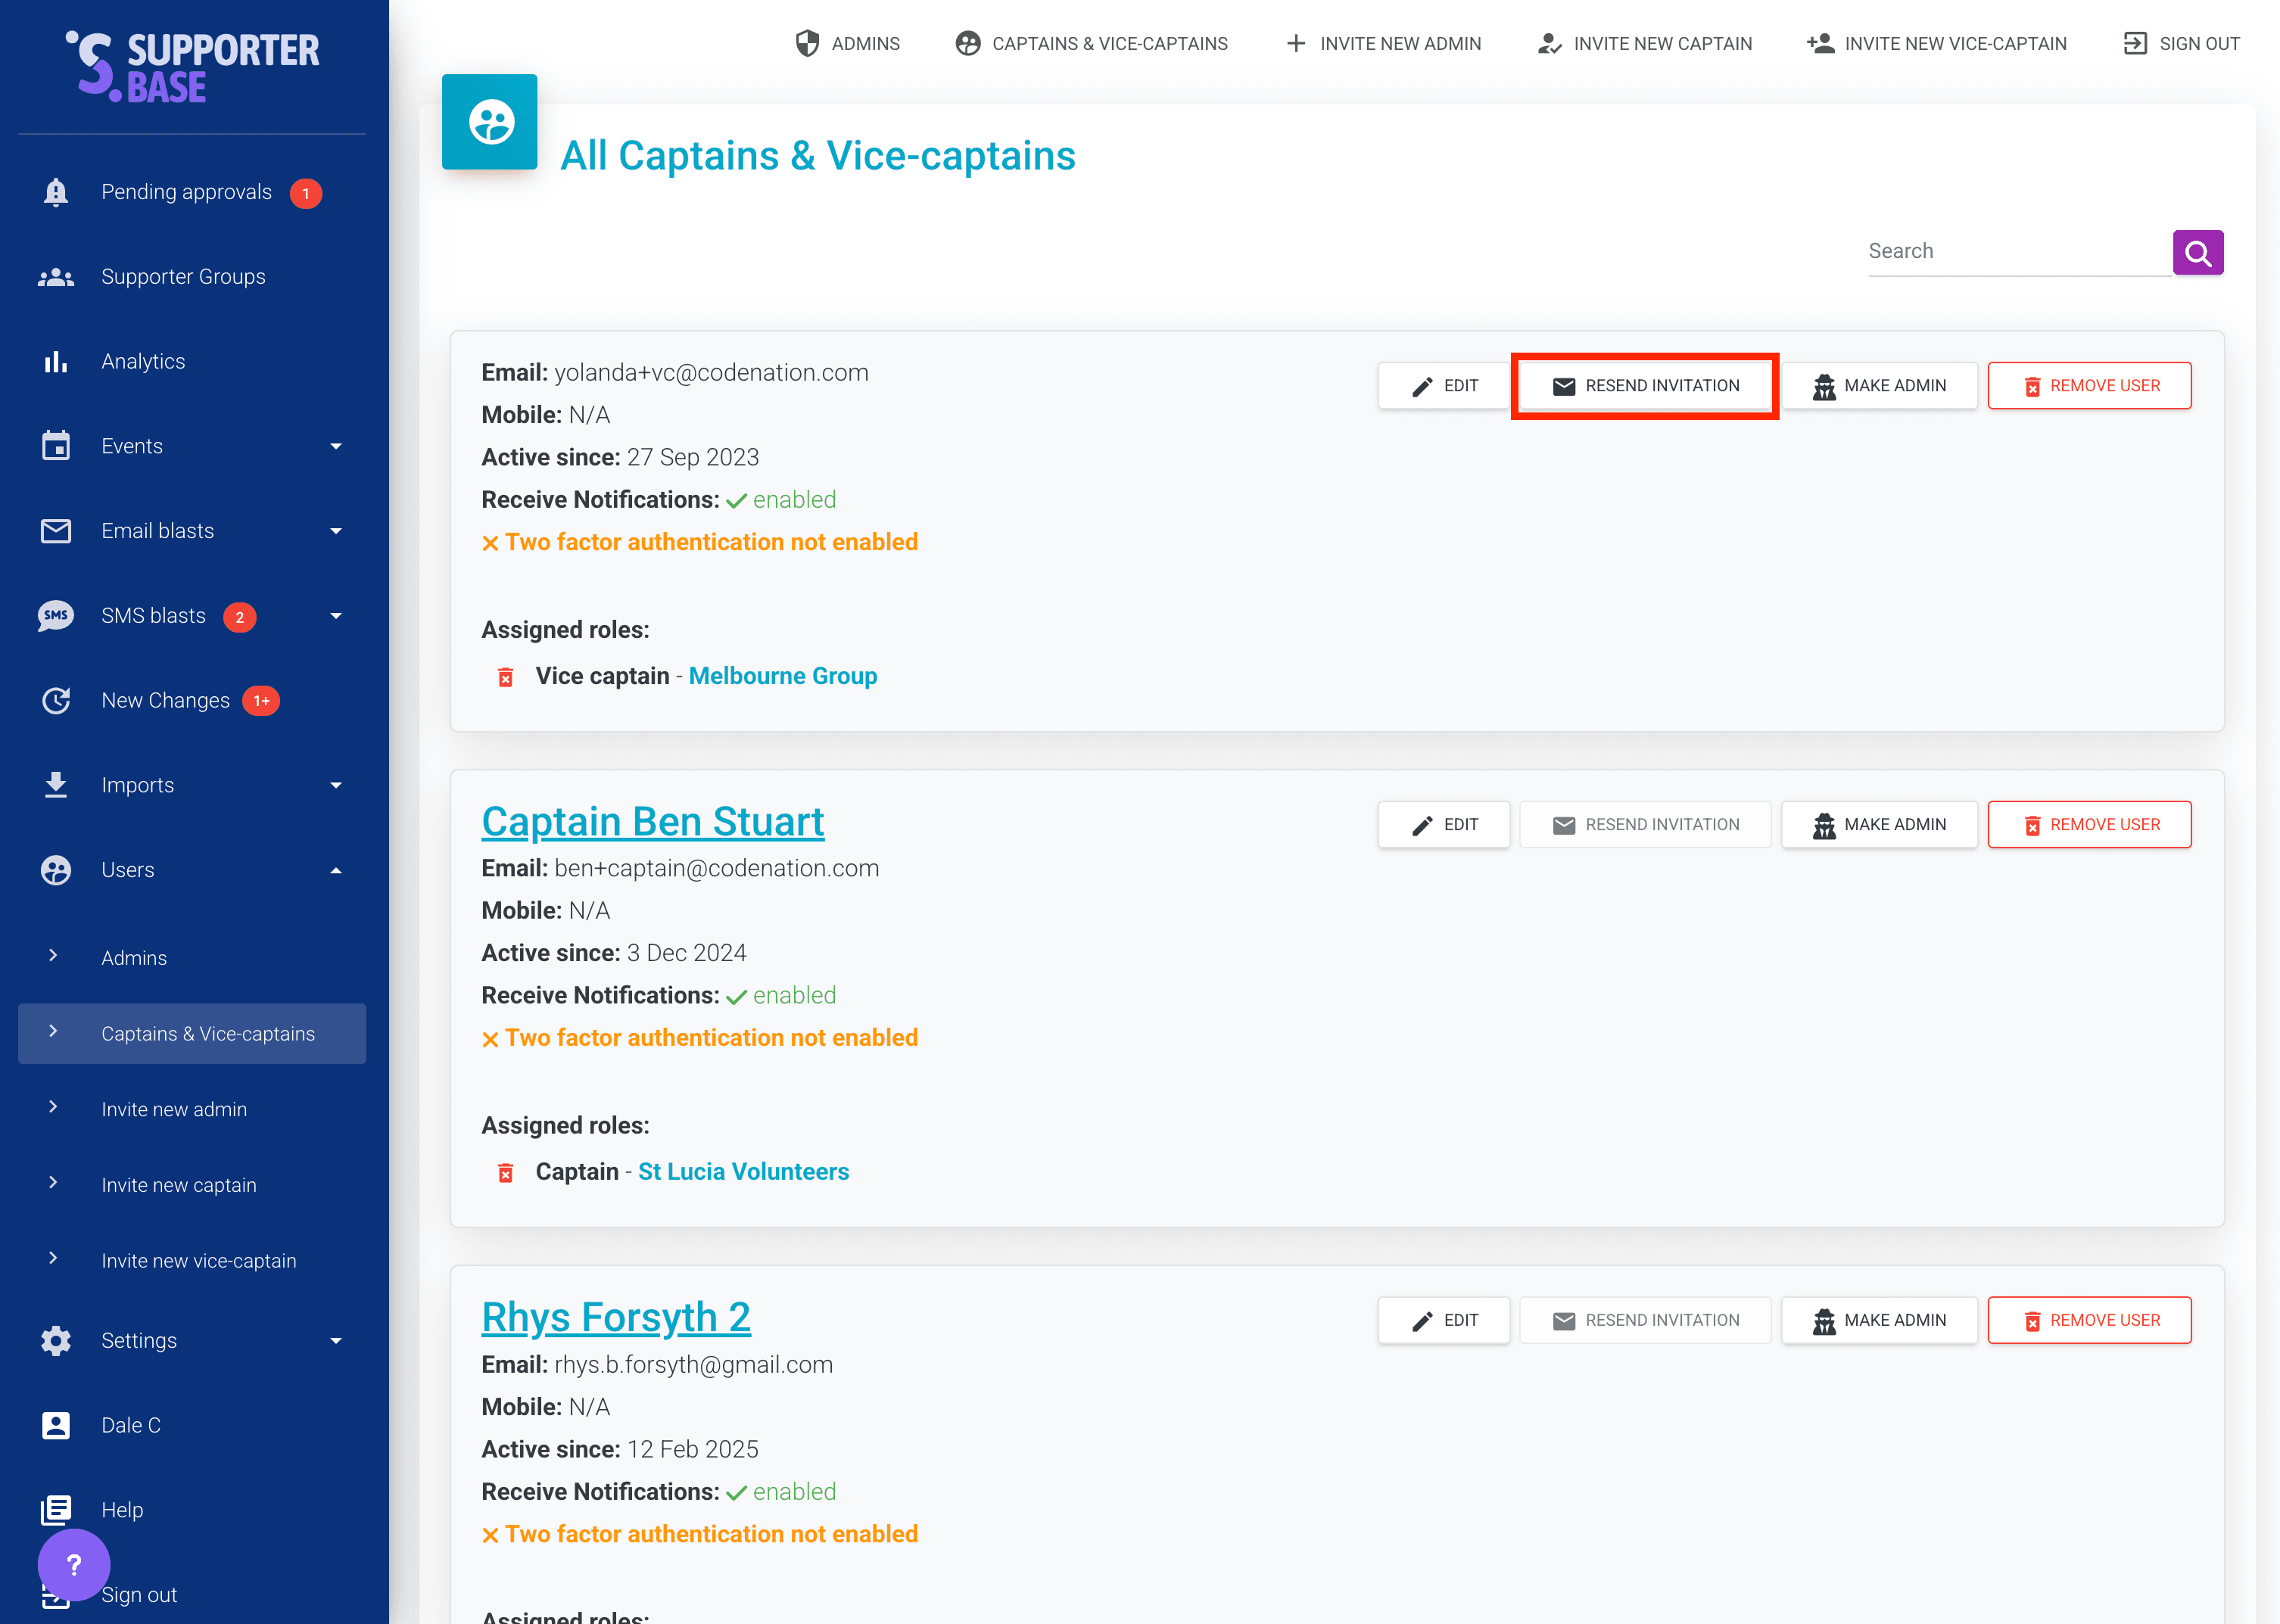Viewport: 2280px width, 1624px height.
Task: Click Remove User for Rhys Forsyth 2
Action: 2089,1320
